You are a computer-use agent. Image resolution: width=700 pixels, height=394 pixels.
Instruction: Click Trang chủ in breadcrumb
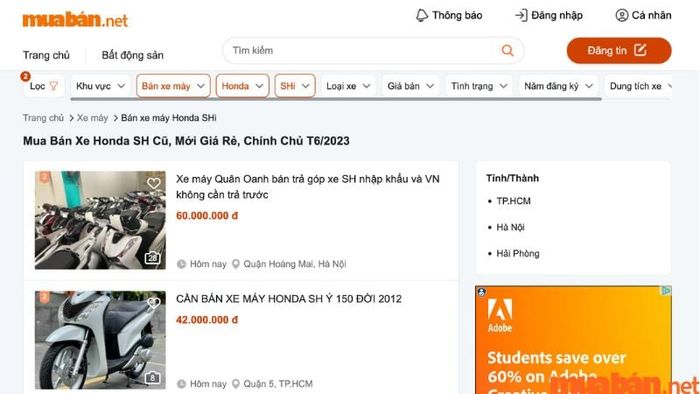tap(43, 118)
